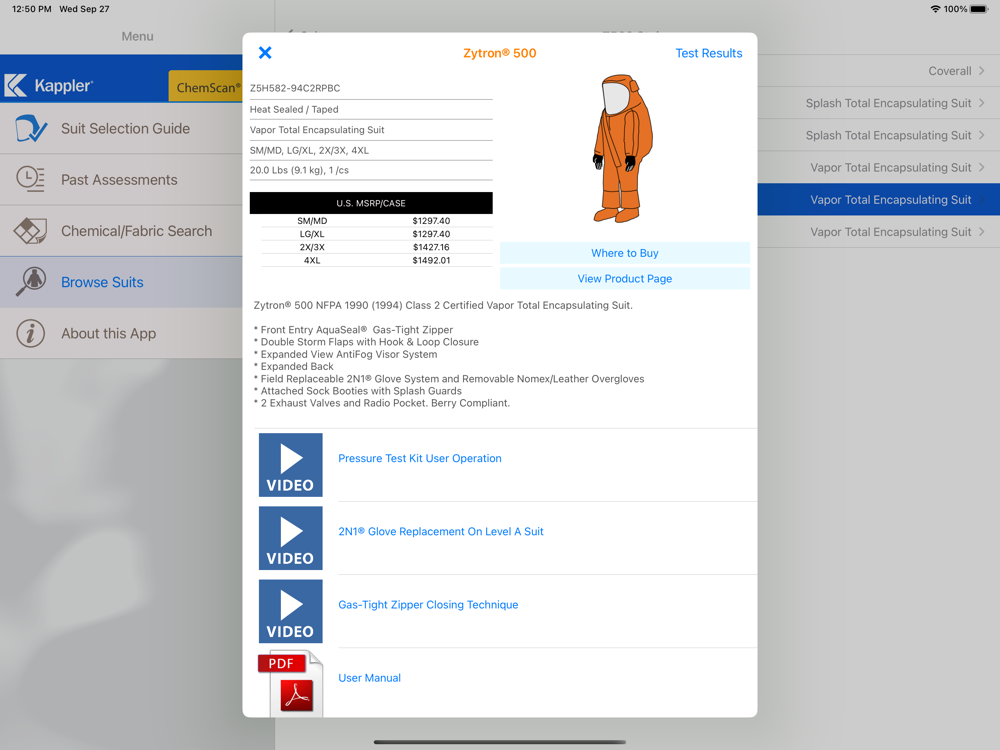The width and height of the screenshot is (1000, 750).
Task: Click the Zytron® 500 popup title
Action: (x=499, y=54)
